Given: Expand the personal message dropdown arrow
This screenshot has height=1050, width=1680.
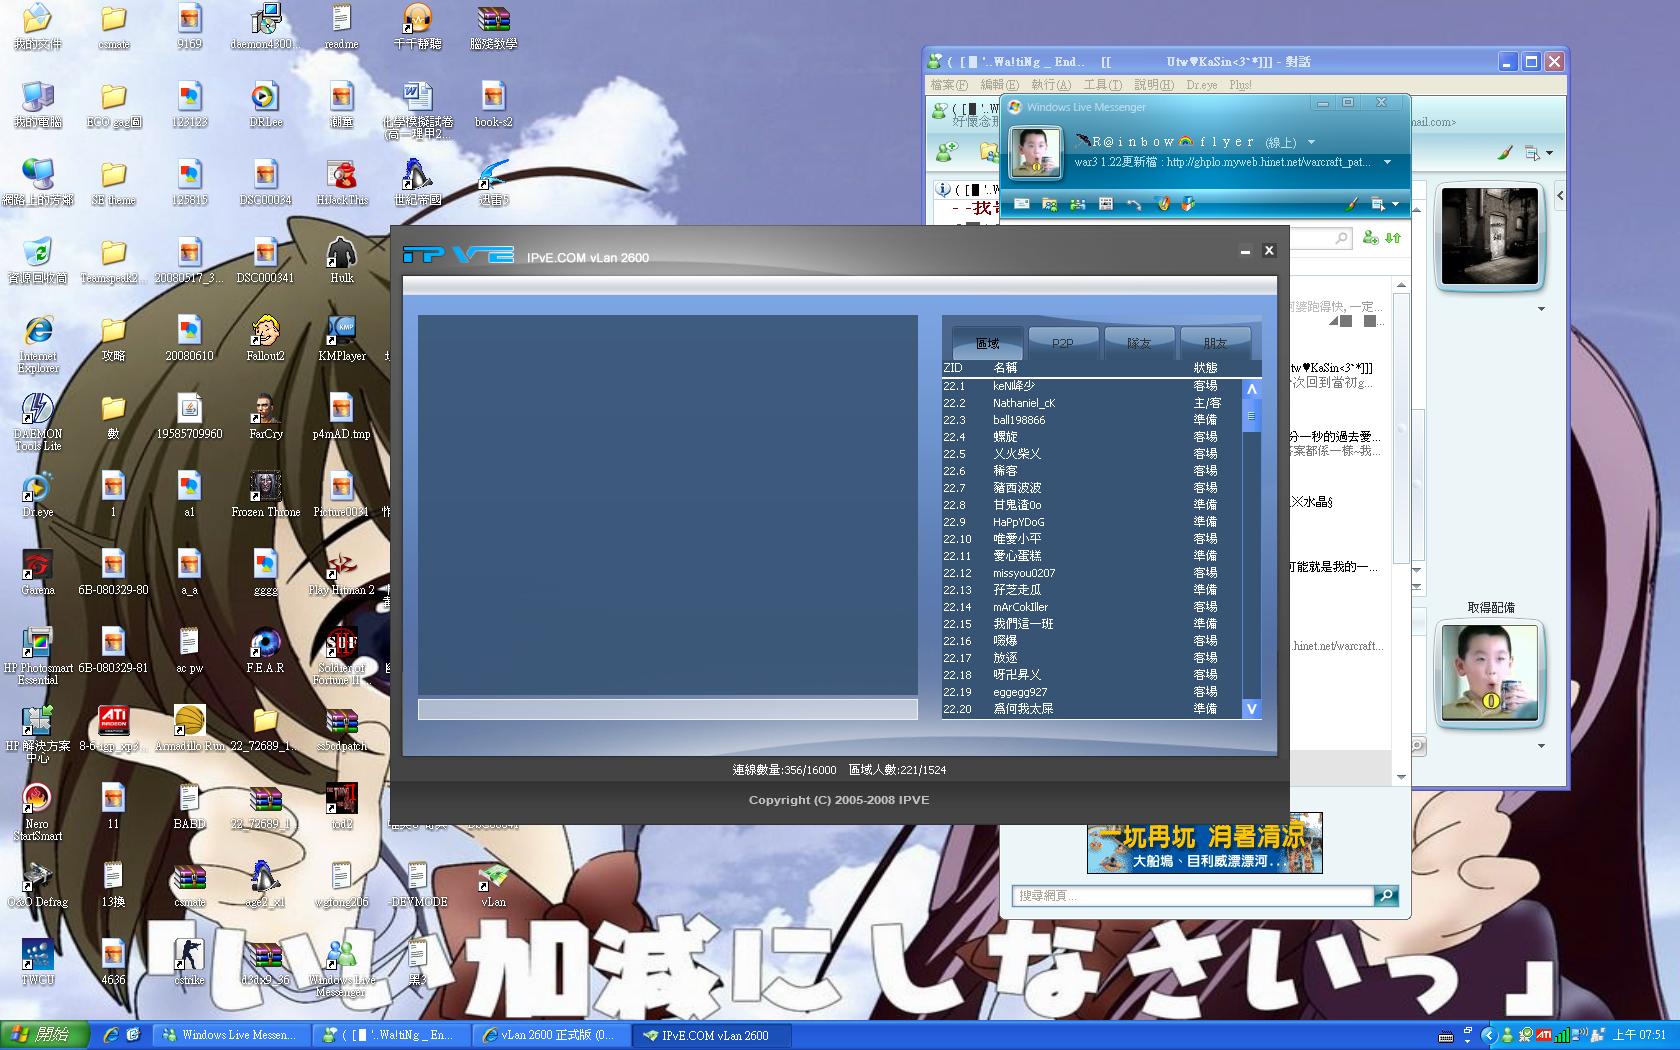Looking at the screenshot, I should [x=1387, y=162].
